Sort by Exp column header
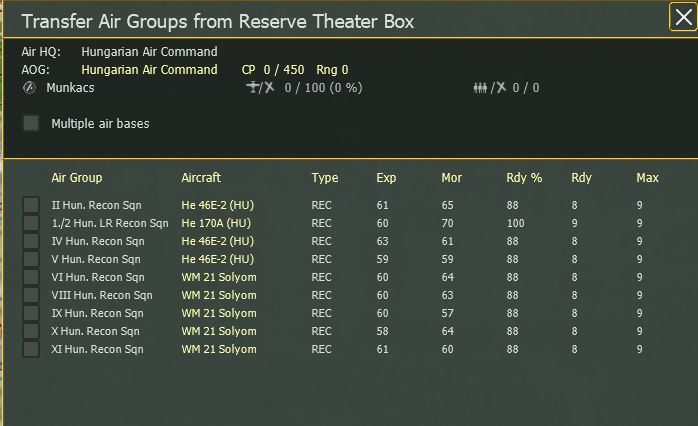The width and height of the screenshot is (698, 426). click(x=386, y=178)
